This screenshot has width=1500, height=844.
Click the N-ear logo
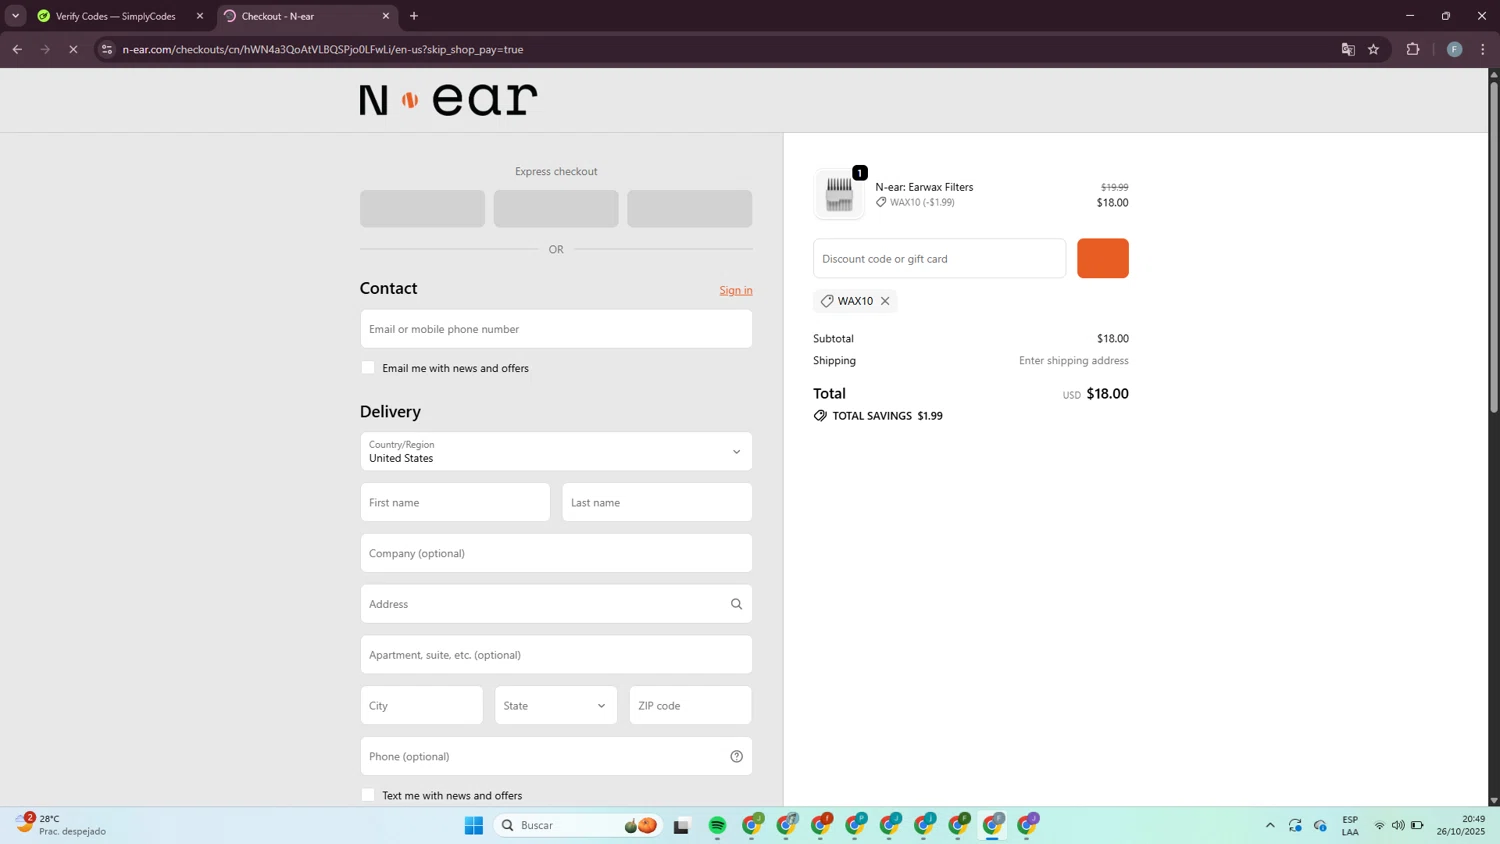coord(448,99)
